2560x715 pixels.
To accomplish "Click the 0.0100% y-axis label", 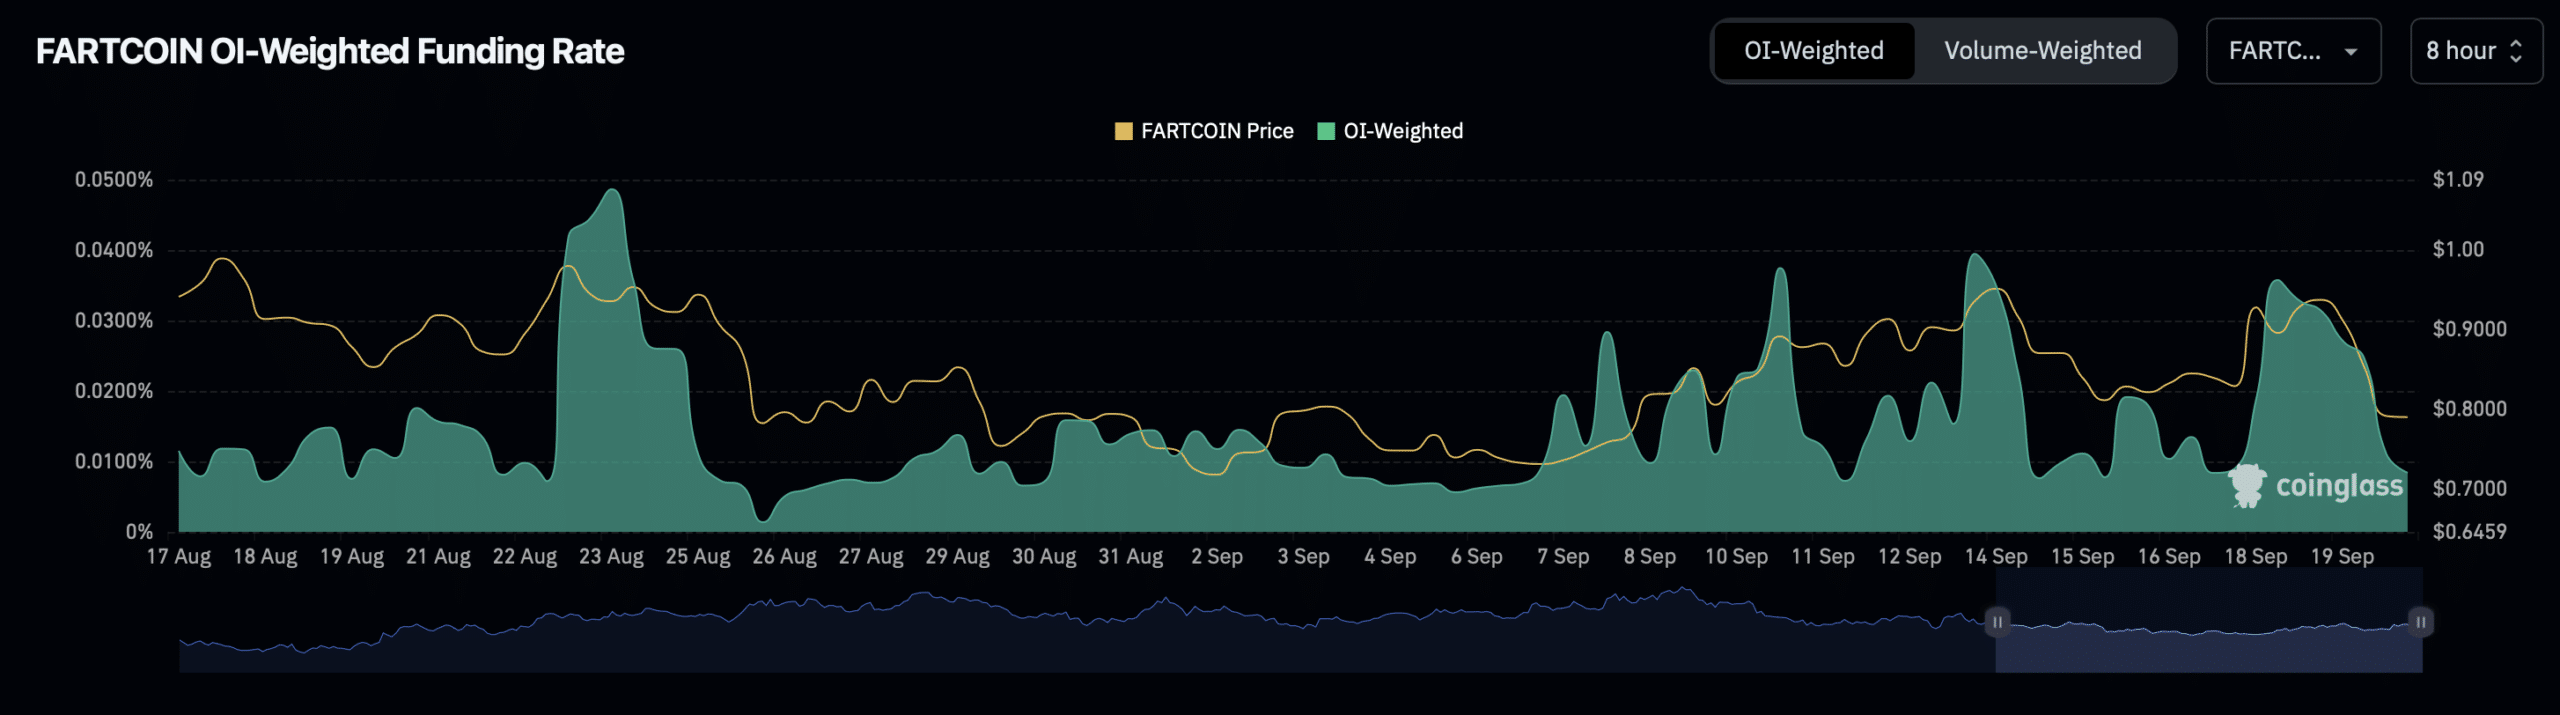I will pos(114,462).
